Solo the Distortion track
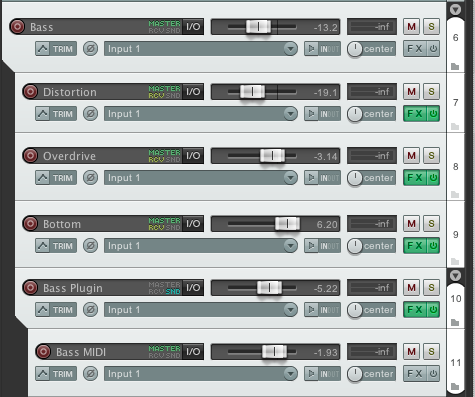The image size is (475, 397). (431, 92)
